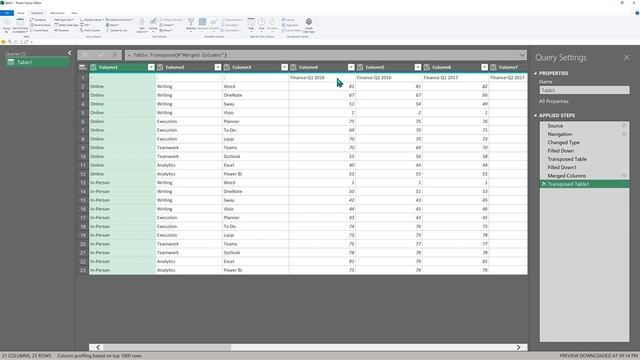Collapse the Queries pane
640x360 pixels.
click(x=69, y=53)
